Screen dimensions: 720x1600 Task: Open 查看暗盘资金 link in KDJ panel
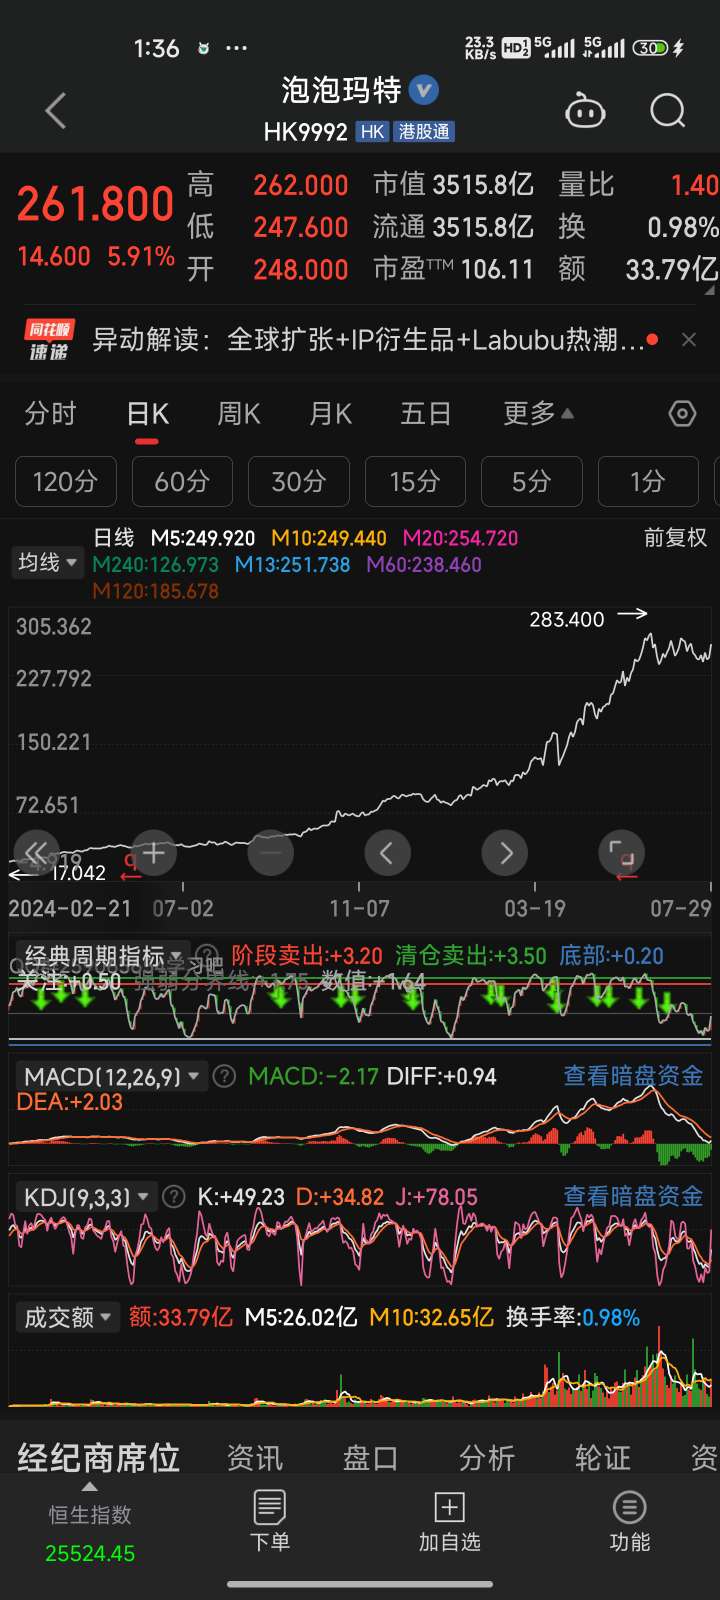click(633, 1196)
